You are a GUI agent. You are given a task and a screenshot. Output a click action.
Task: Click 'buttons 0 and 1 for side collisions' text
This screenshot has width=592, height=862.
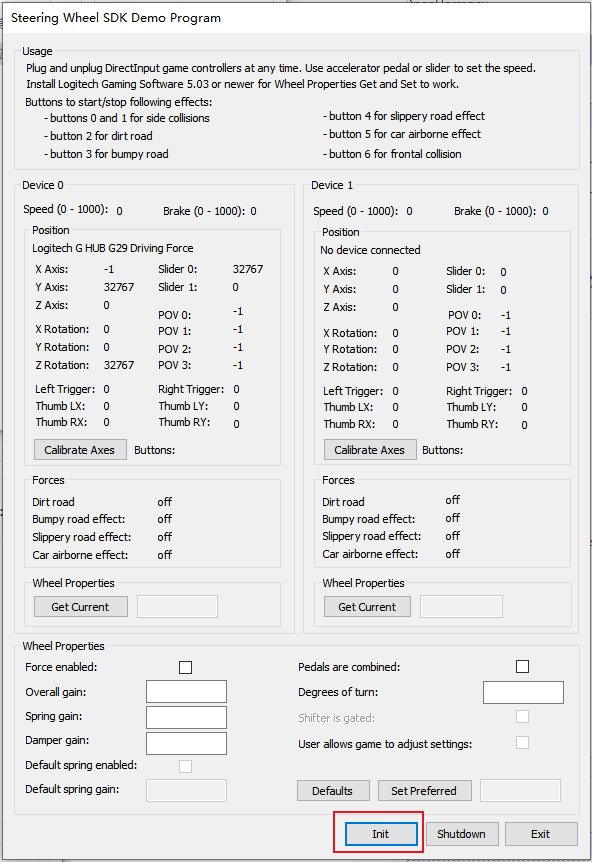tap(130, 118)
